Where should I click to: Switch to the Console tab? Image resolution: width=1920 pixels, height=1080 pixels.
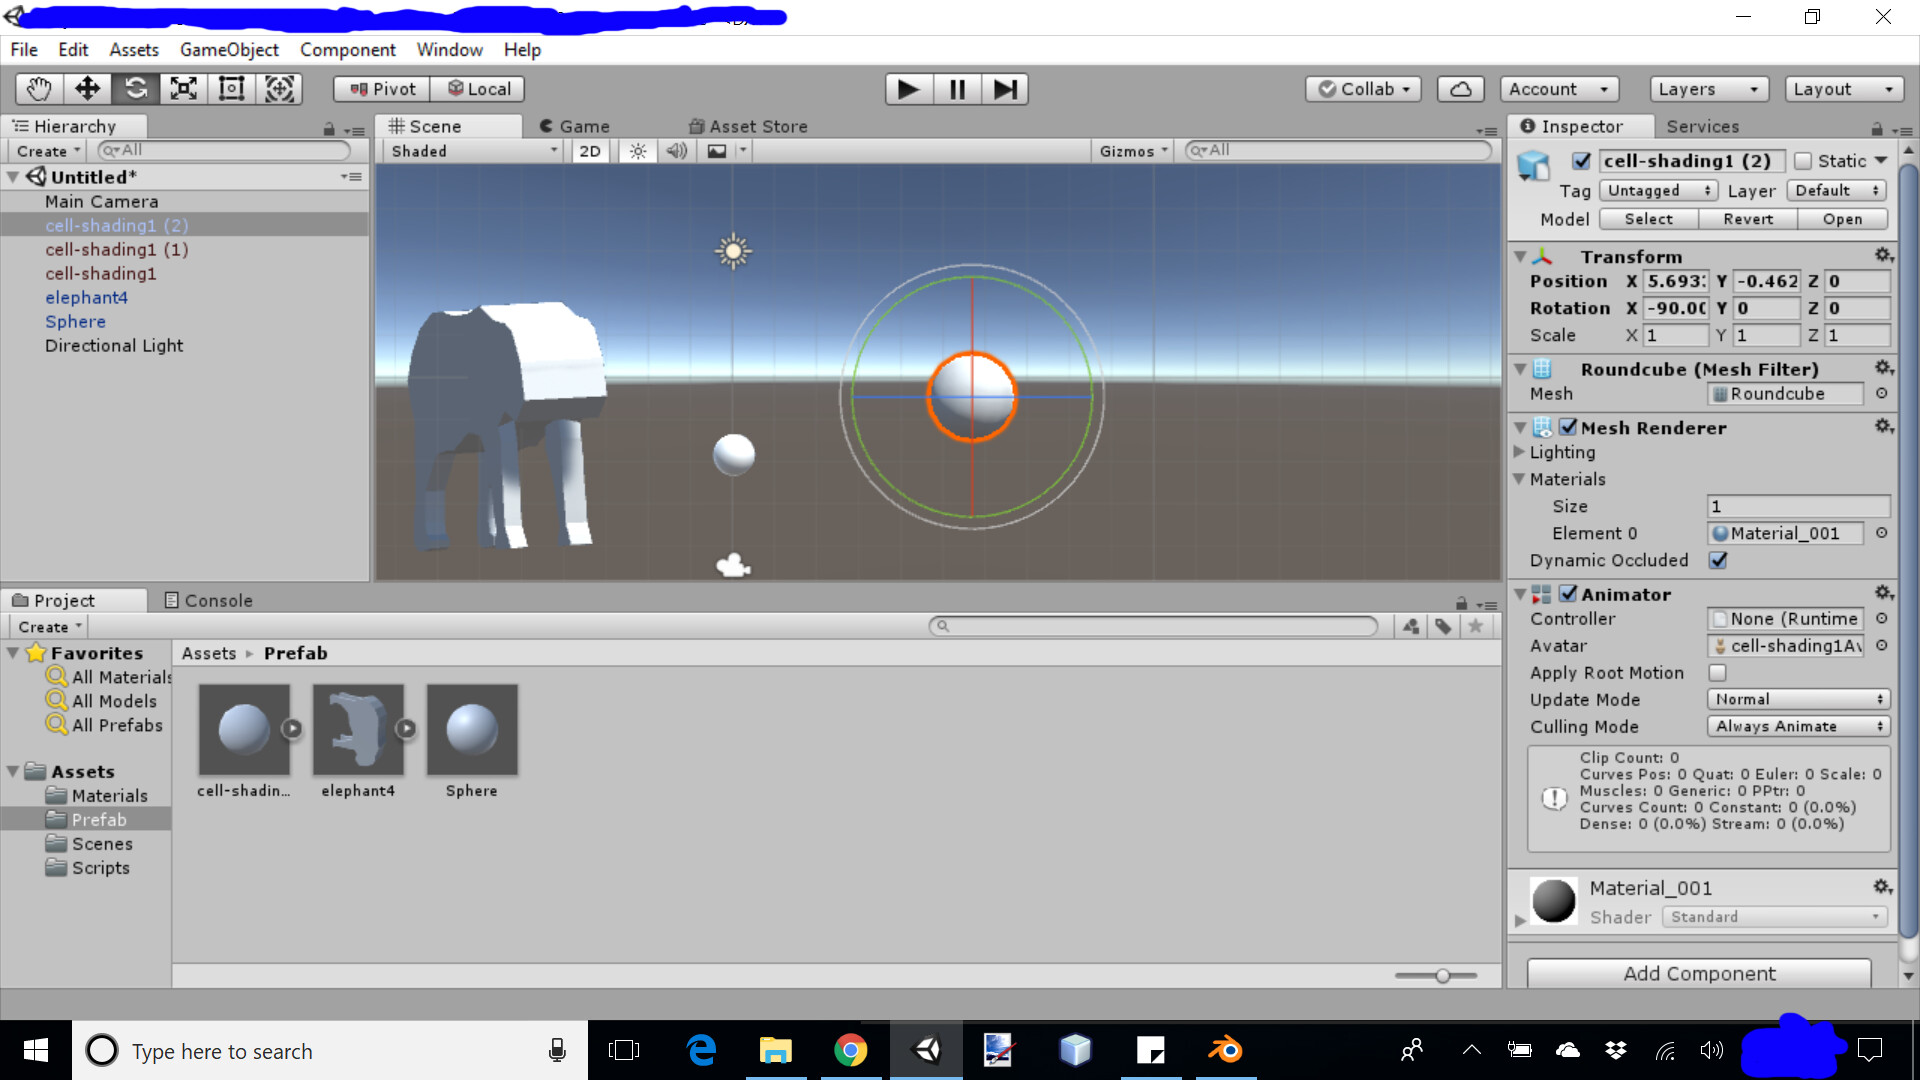(x=209, y=600)
